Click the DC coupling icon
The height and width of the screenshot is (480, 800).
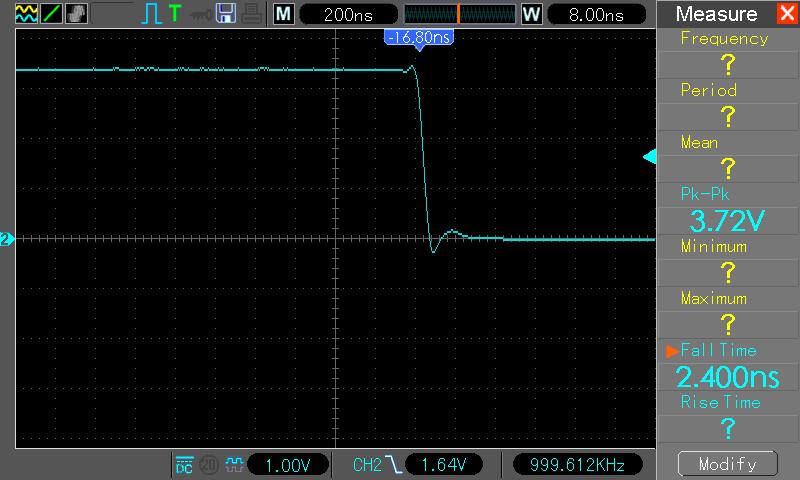[184, 465]
